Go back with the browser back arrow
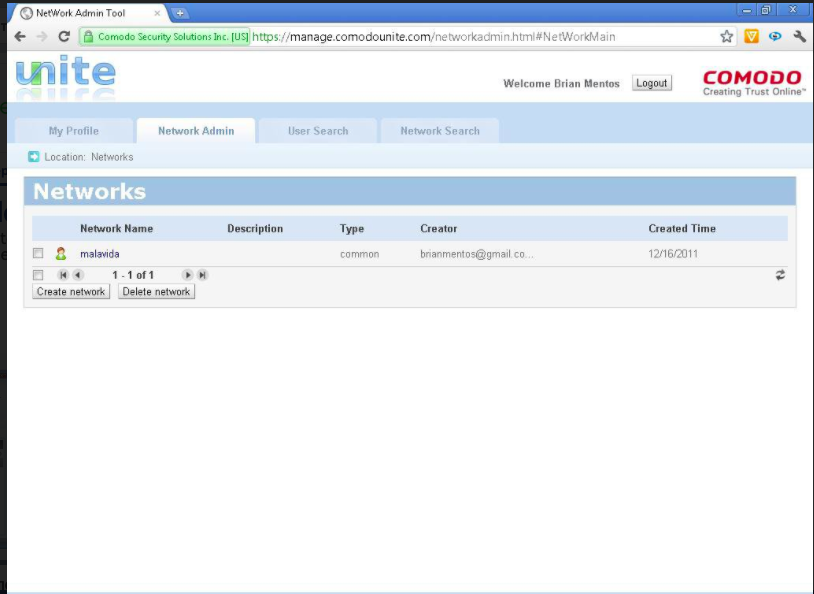814x594 pixels. tap(20, 36)
